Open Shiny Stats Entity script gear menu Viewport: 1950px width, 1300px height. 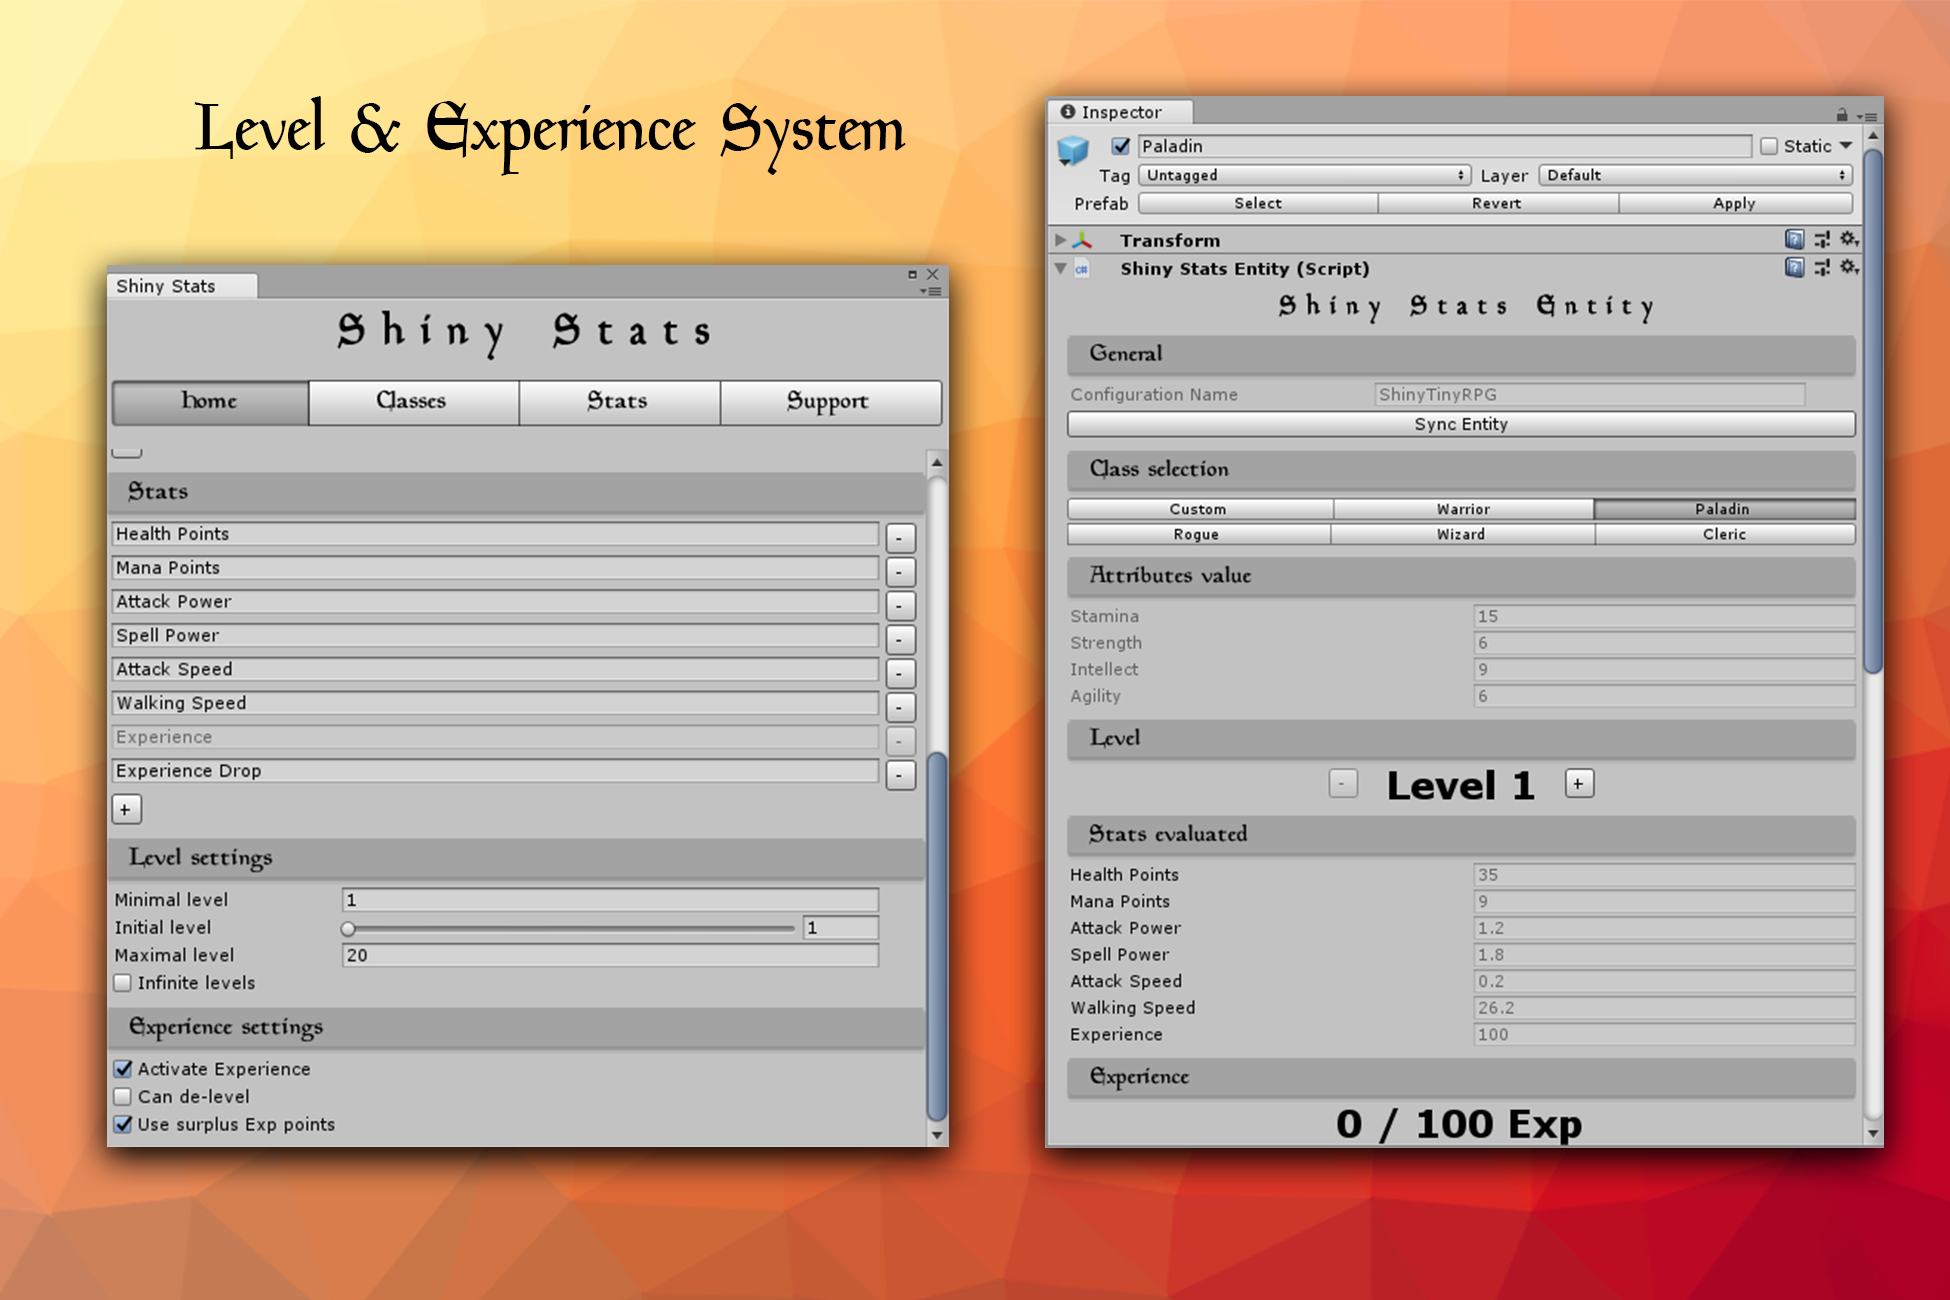tap(1849, 268)
